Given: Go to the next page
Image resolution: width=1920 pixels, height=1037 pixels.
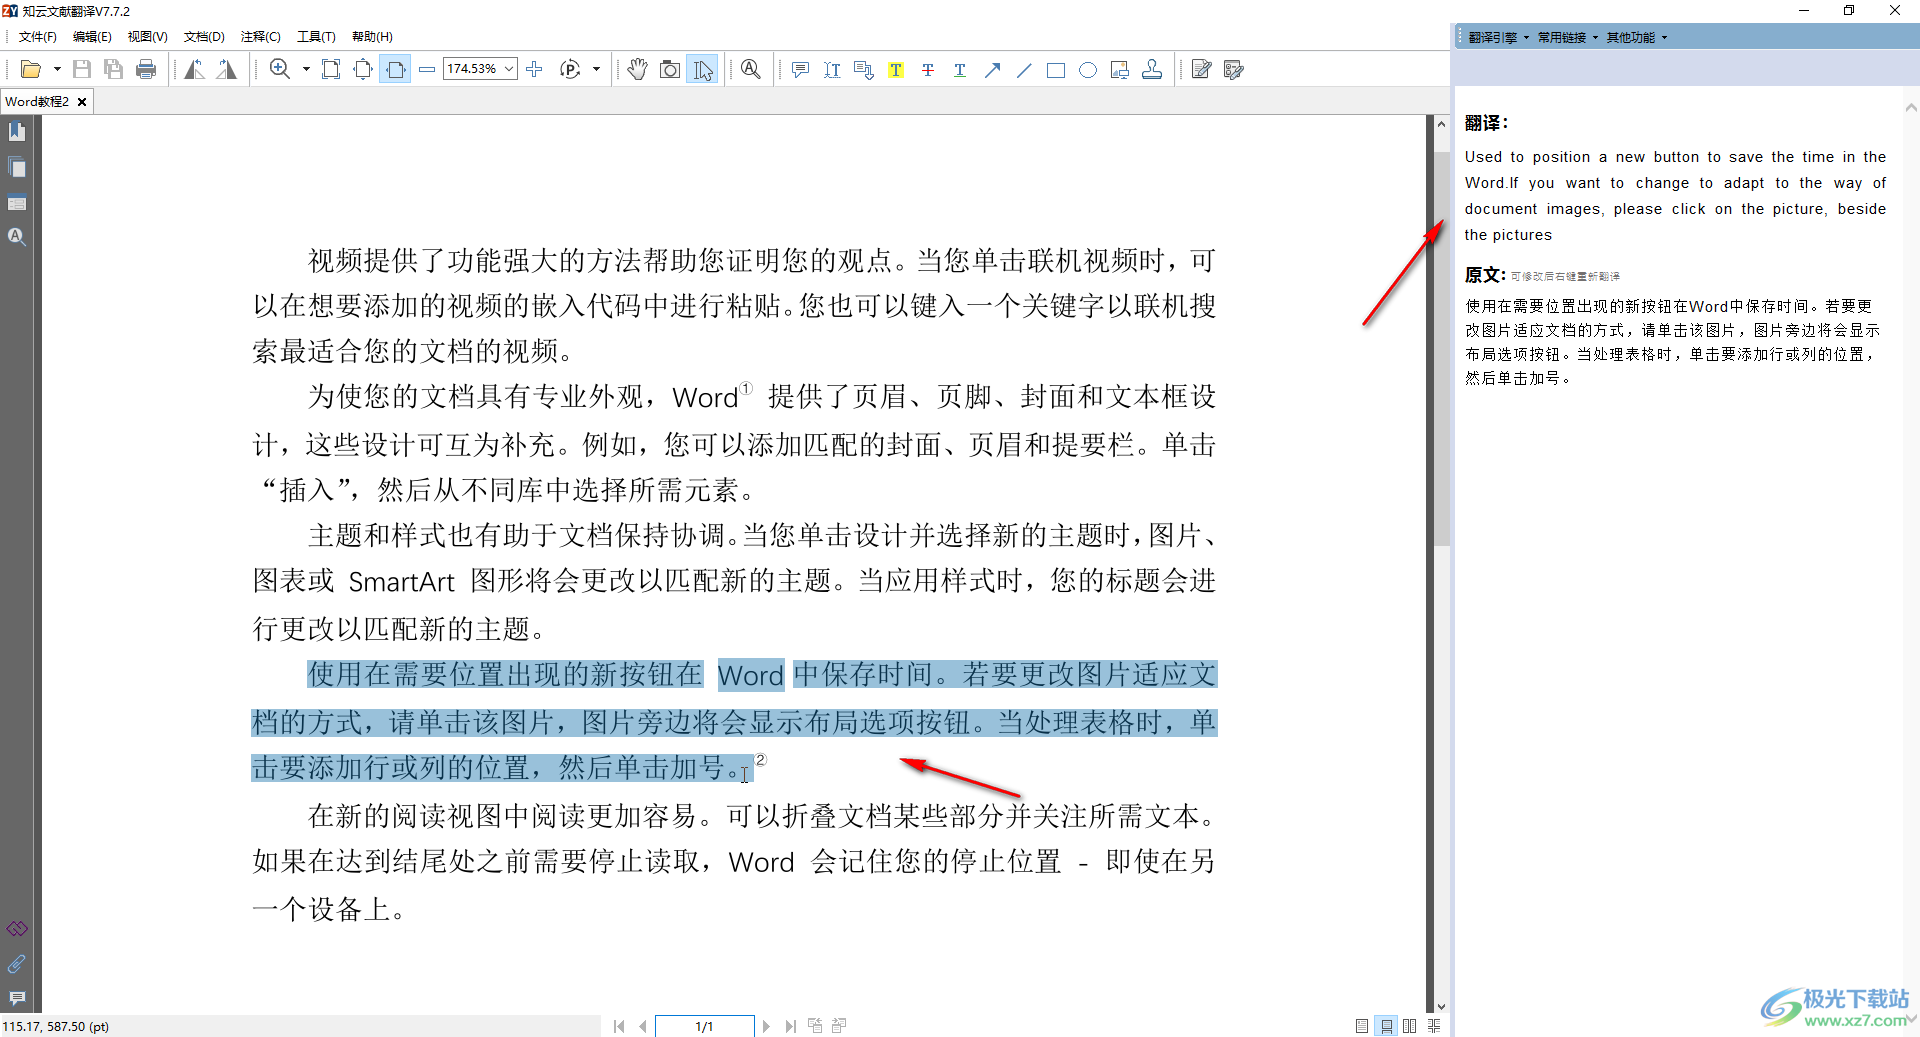Looking at the screenshot, I should tap(766, 1026).
